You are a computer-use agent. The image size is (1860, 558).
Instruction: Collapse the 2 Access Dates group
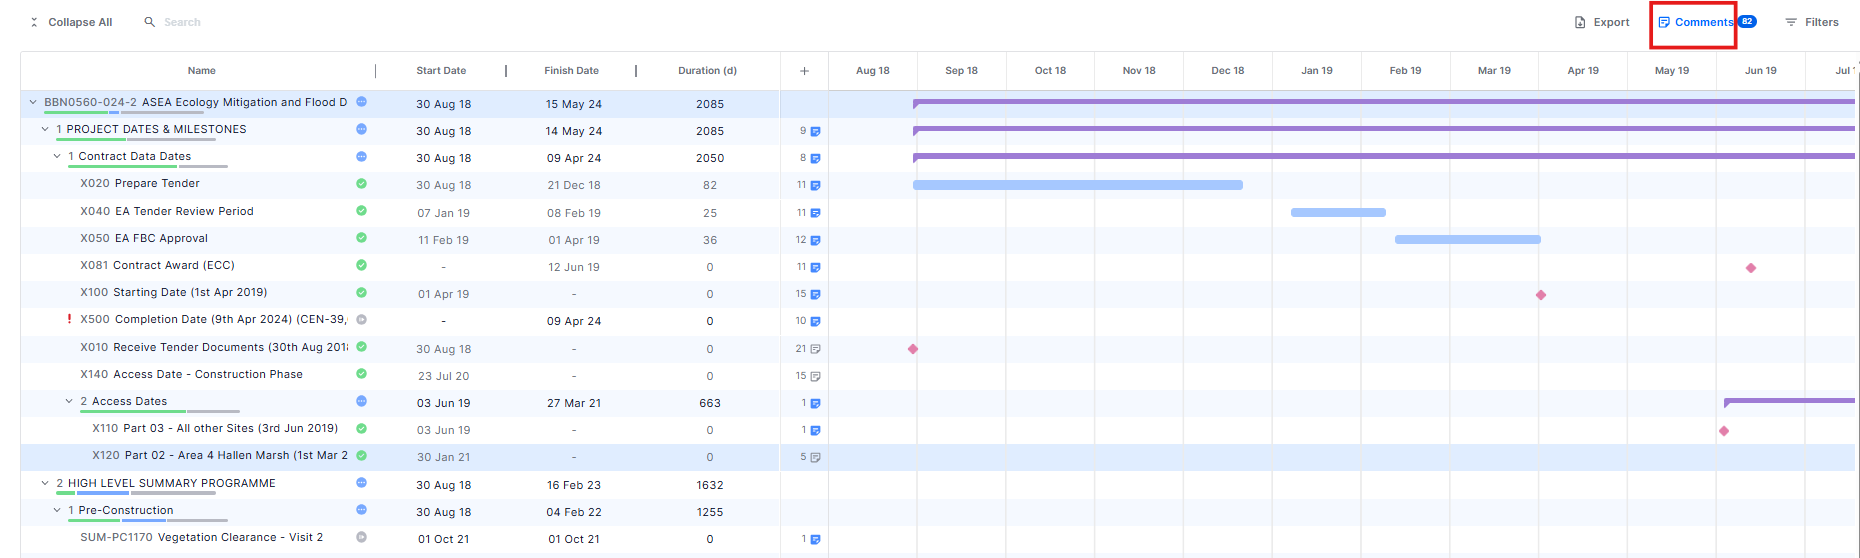[x=69, y=401]
